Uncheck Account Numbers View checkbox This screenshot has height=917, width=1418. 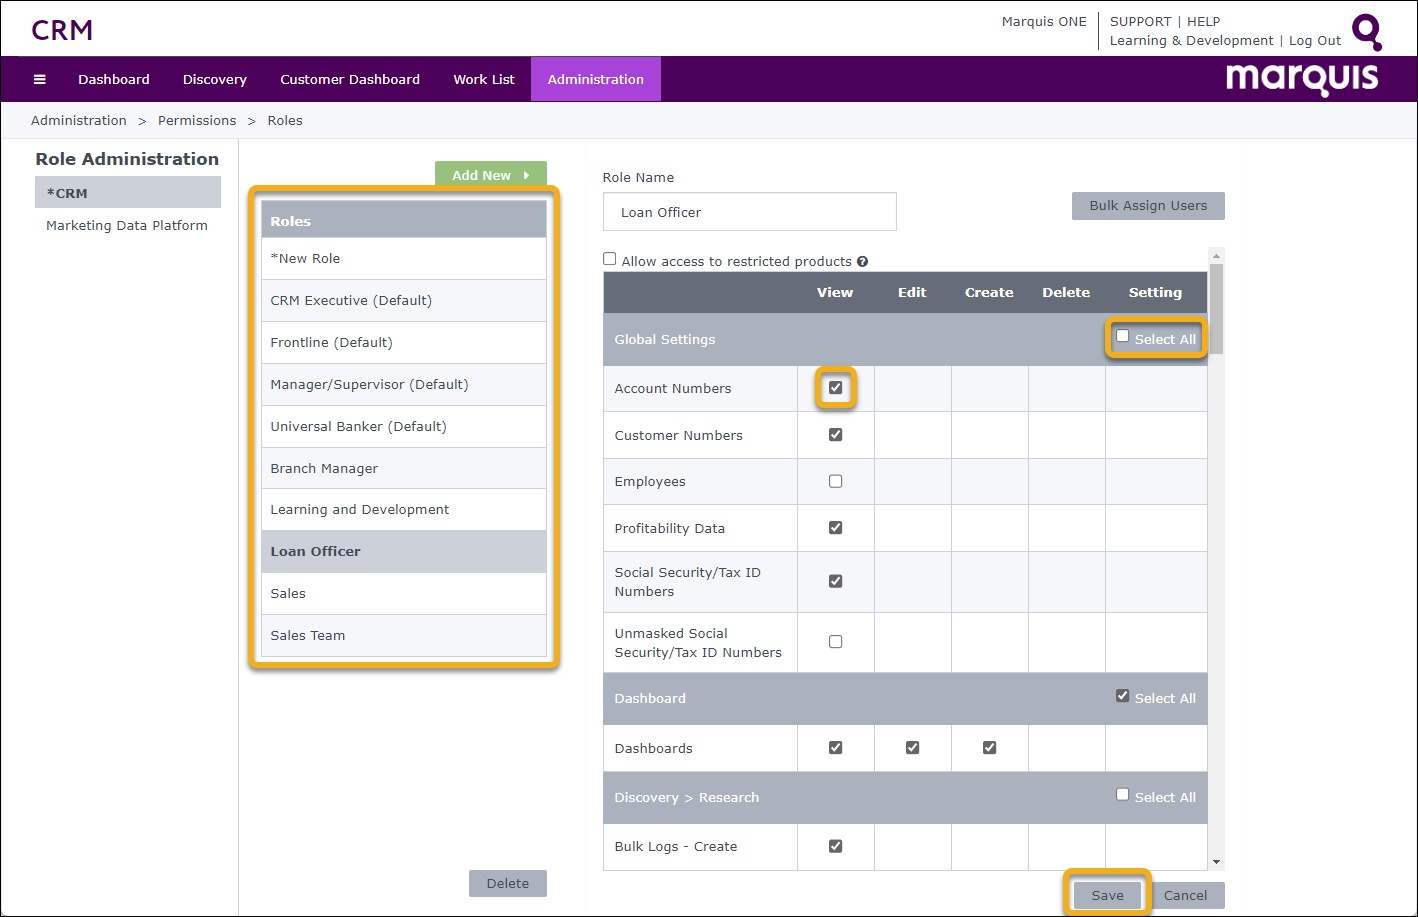(836, 387)
